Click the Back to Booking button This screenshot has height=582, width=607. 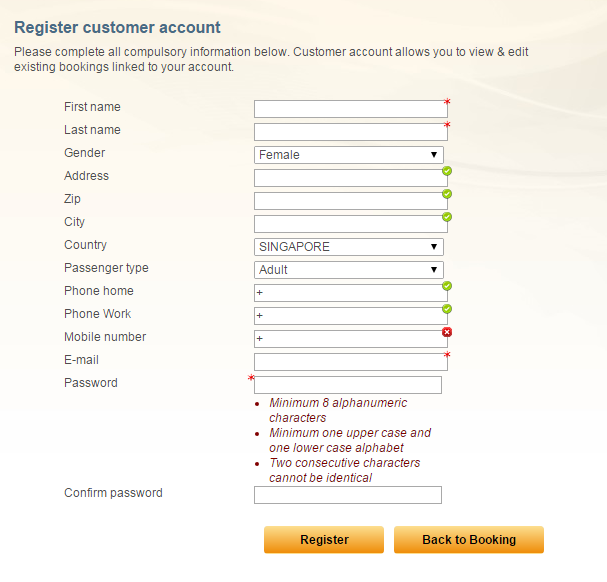[x=469, y=540]
